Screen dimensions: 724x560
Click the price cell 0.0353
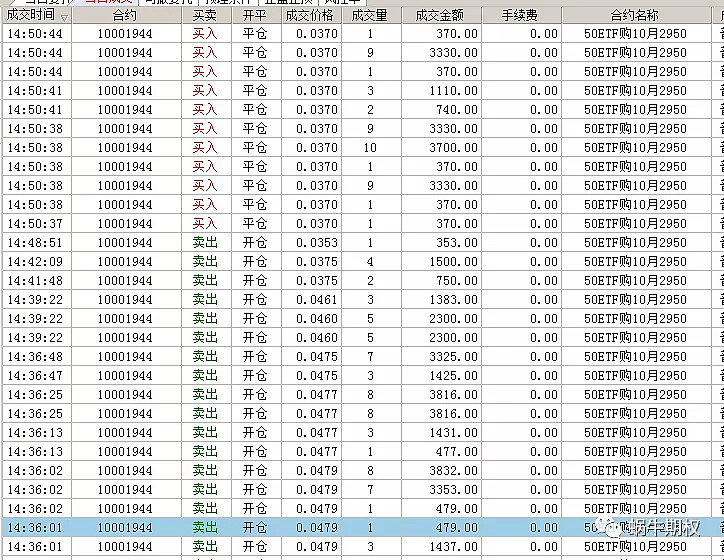317,243
